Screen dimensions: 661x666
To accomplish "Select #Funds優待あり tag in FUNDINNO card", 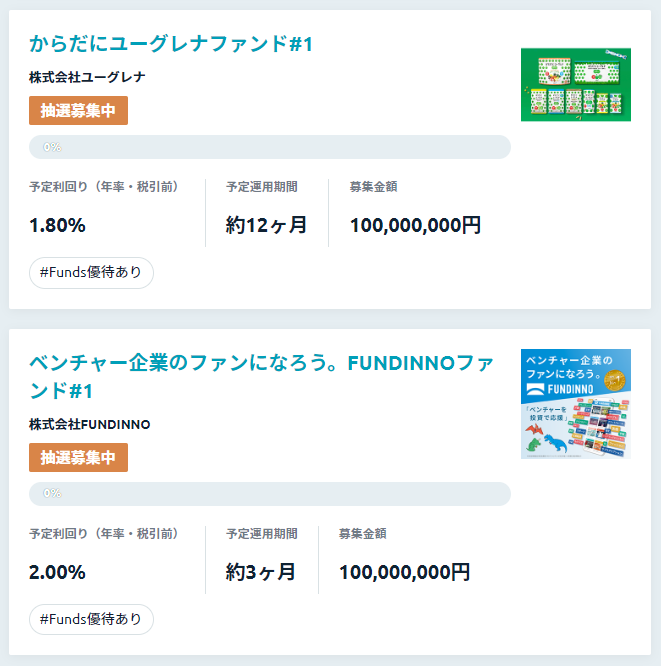I will 91,620.
